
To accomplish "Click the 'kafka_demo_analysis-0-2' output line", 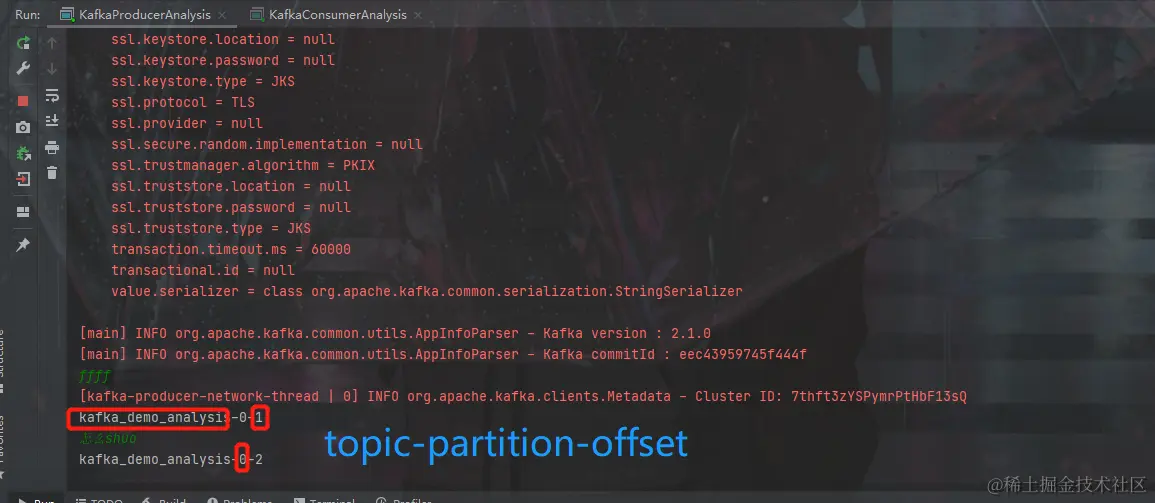I will [x=171, y=460].
